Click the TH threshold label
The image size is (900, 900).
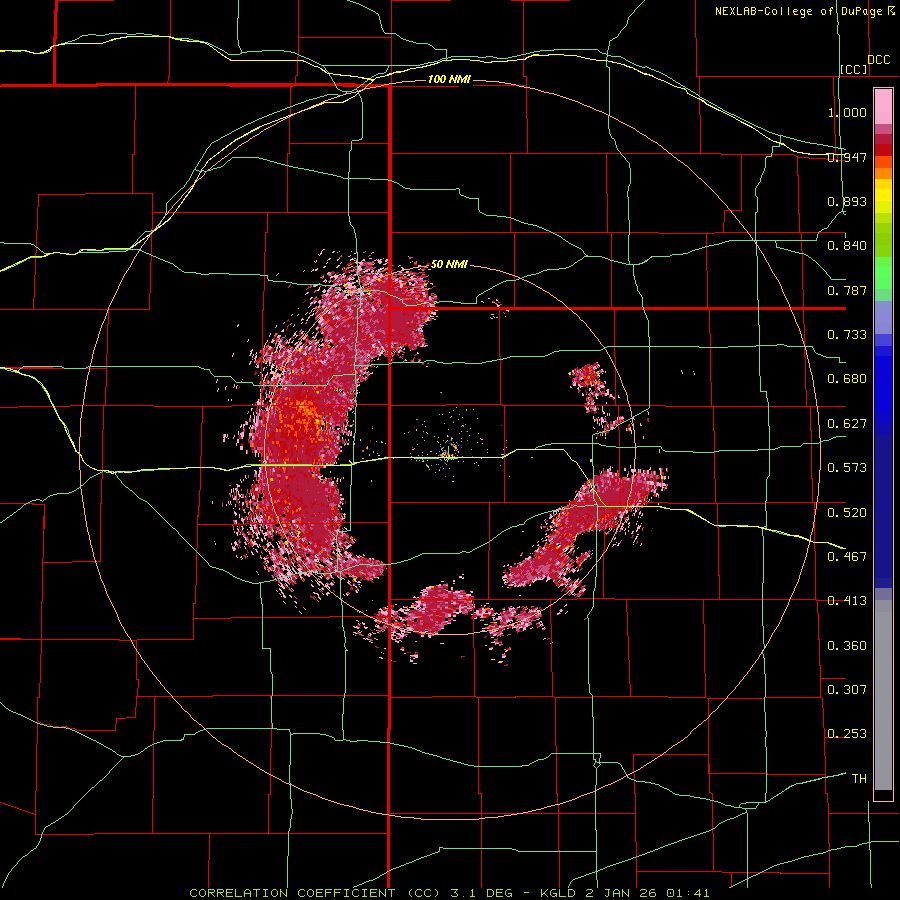coord(859,779)
